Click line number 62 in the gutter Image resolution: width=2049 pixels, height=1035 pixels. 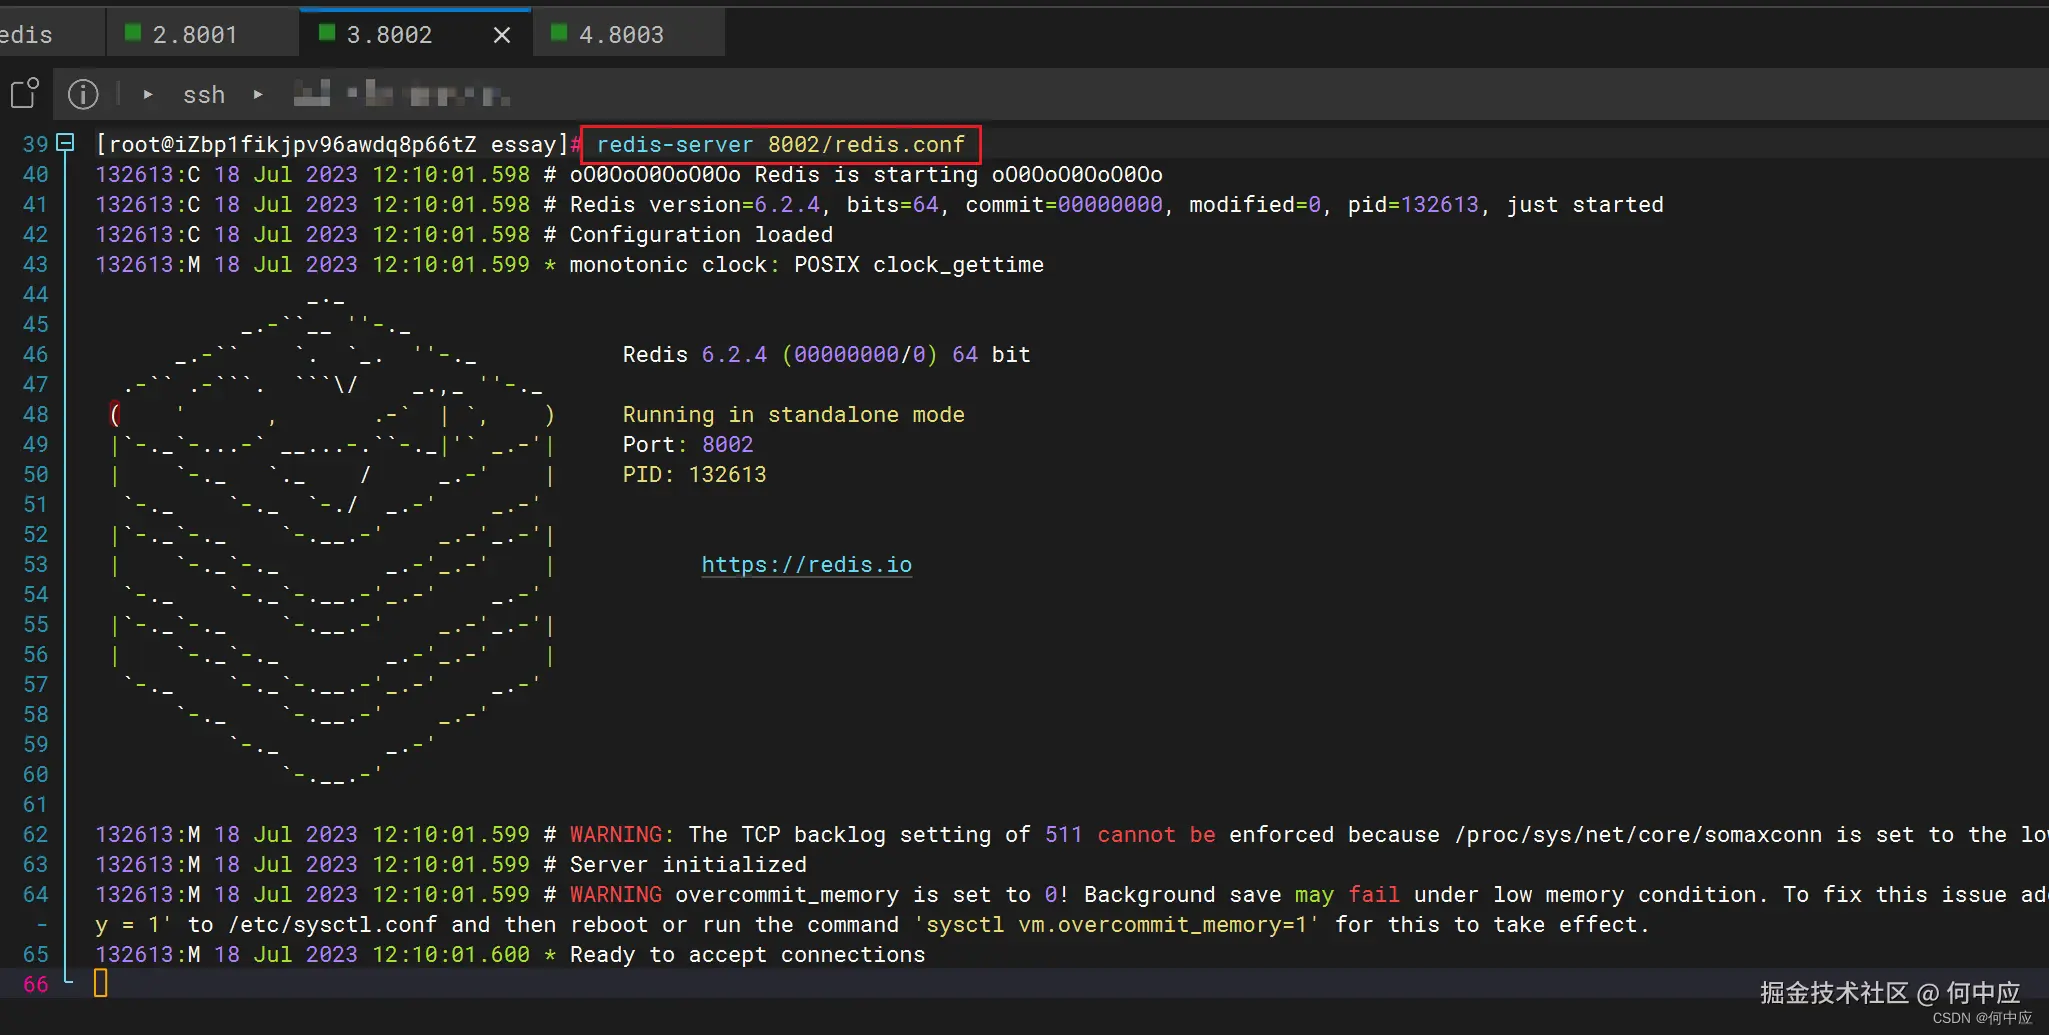[x=35, y=834]
